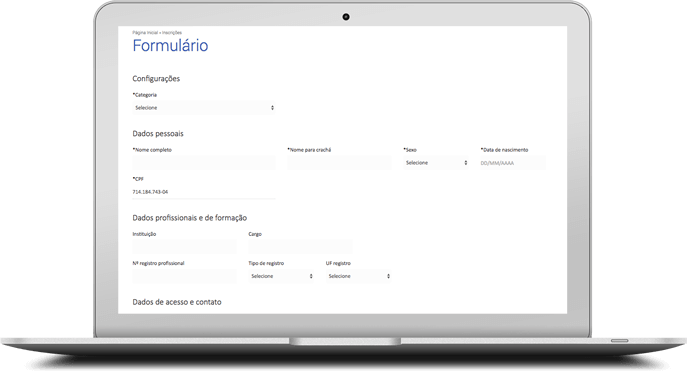Click the UF registro field label
Image resolution: width=687 pixels, height=371 pixels.
(338, 263)
